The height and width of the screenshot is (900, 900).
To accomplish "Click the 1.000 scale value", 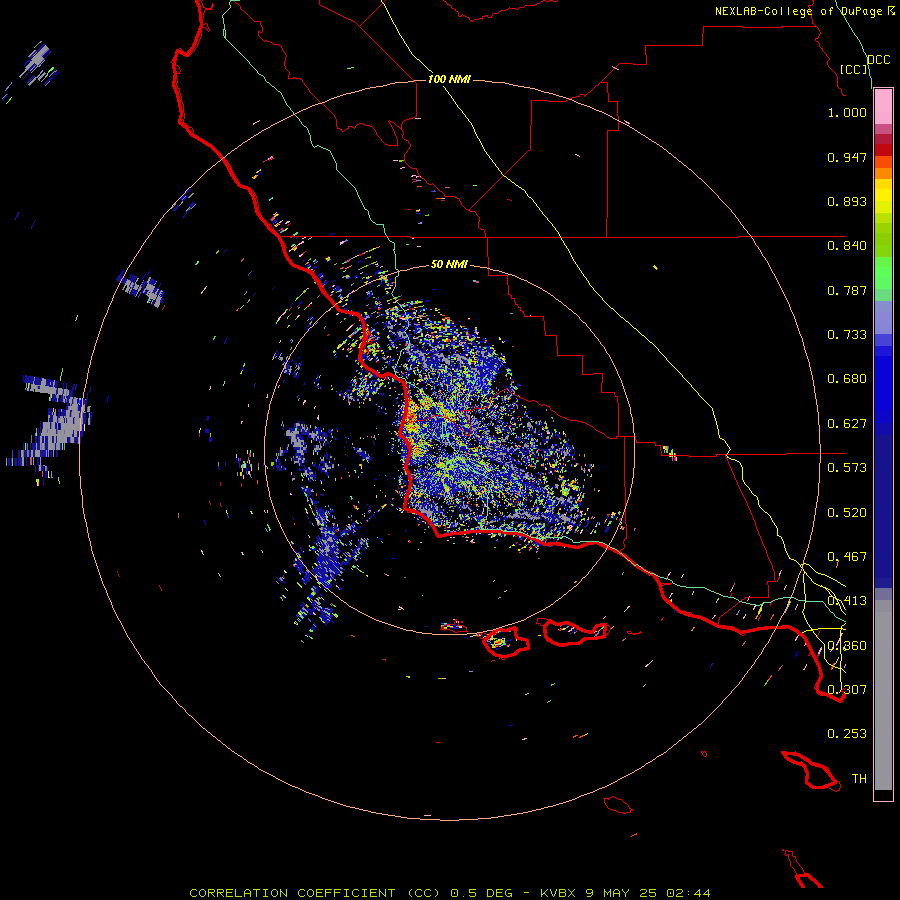I will coord(847,112).
